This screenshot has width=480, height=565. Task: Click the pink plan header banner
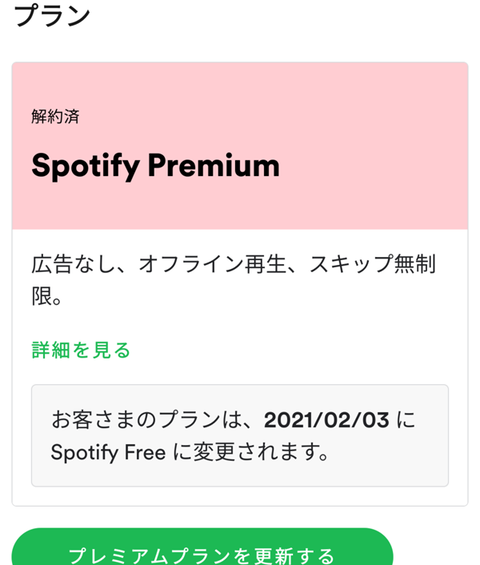[240, 146]
